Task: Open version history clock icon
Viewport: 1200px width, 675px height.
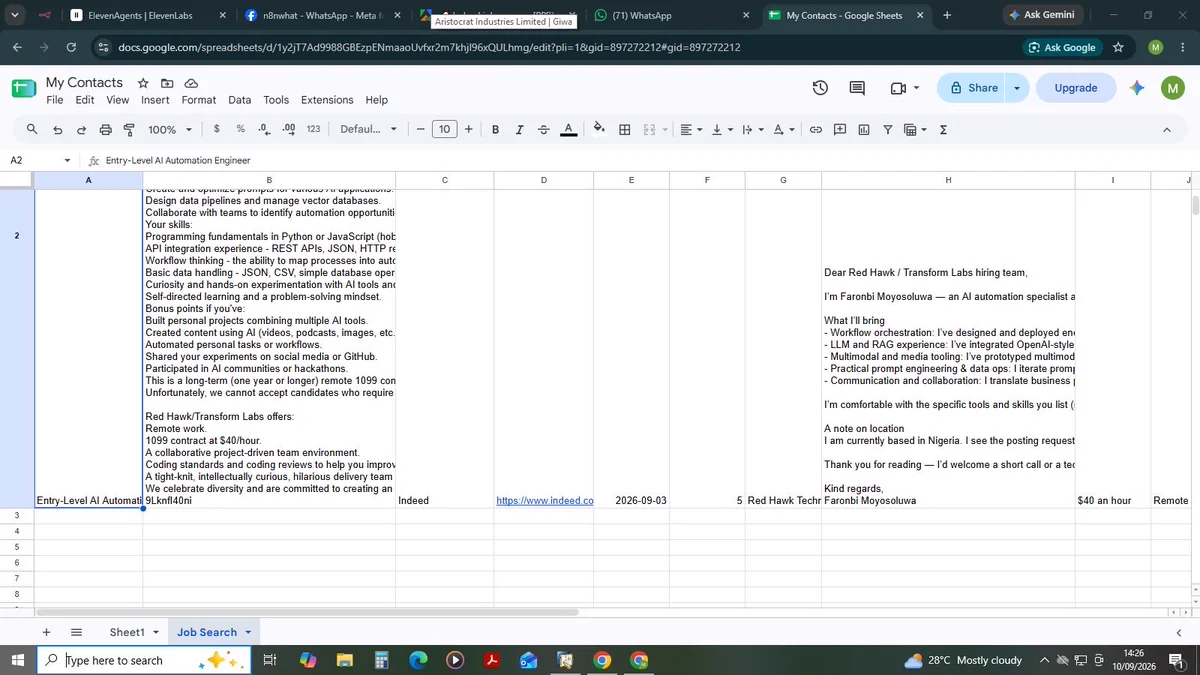Action: [820, 88]
